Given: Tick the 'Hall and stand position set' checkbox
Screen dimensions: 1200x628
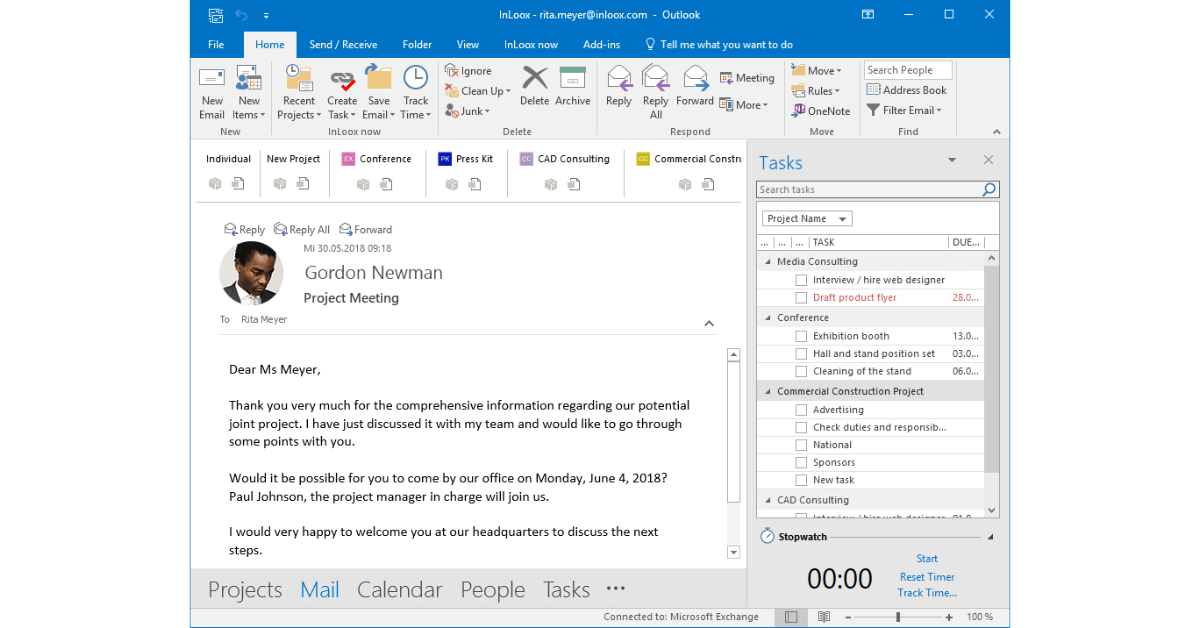Looking at the screenshot, I should [x=801, y=354].
